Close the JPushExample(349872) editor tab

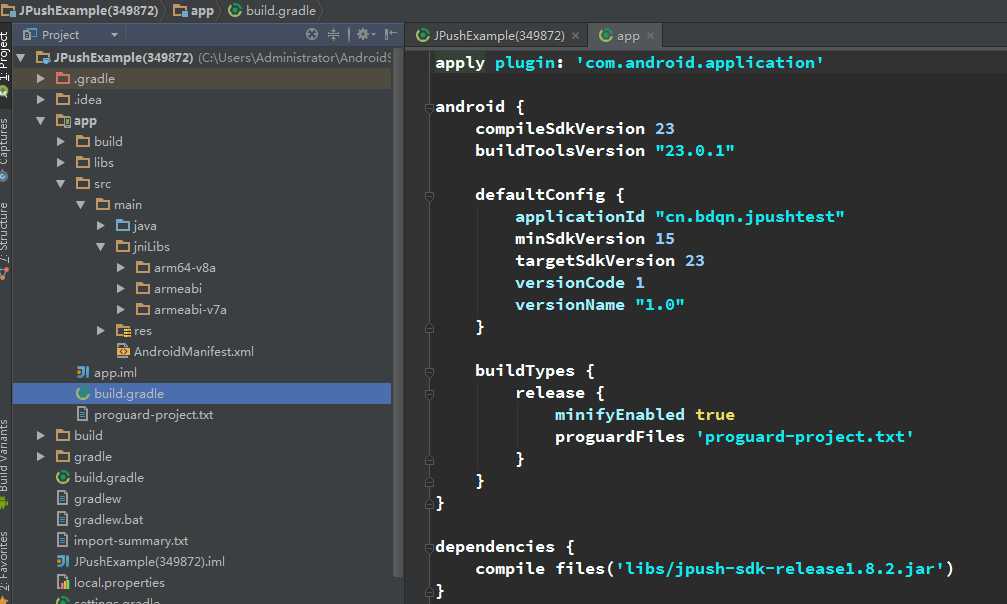coord(575,35)
